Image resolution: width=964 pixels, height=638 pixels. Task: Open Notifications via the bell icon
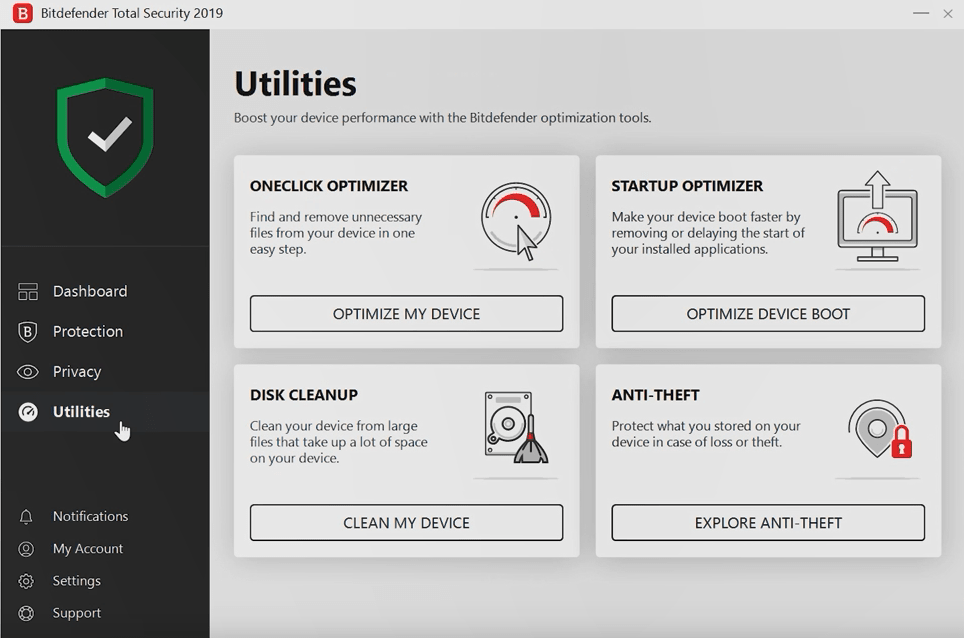coord(29,516)
